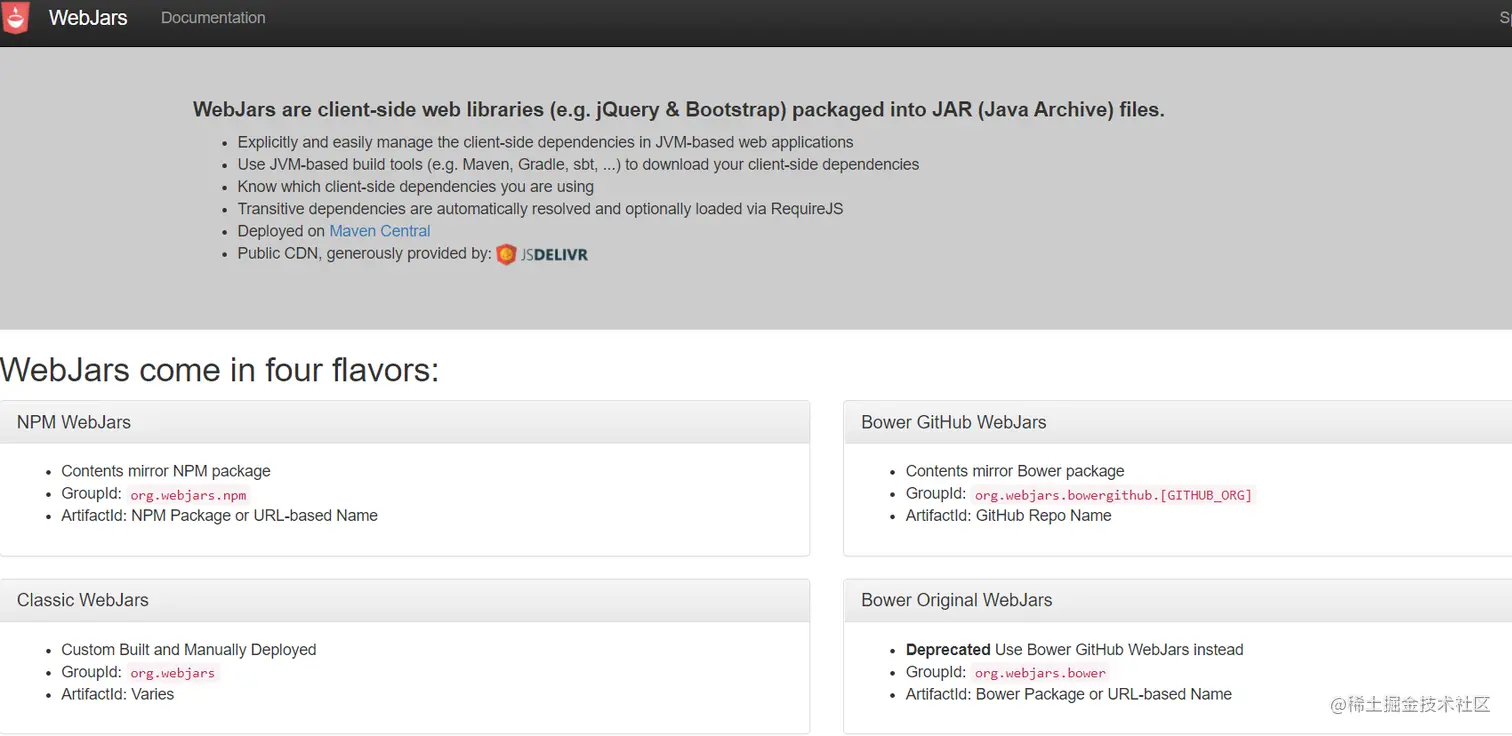Image resolution: width=1512 pixels, height=736 pixels.
Task: Click 'Transitive dependencies are automatically resolved' bullet
Action: point(540,209)
